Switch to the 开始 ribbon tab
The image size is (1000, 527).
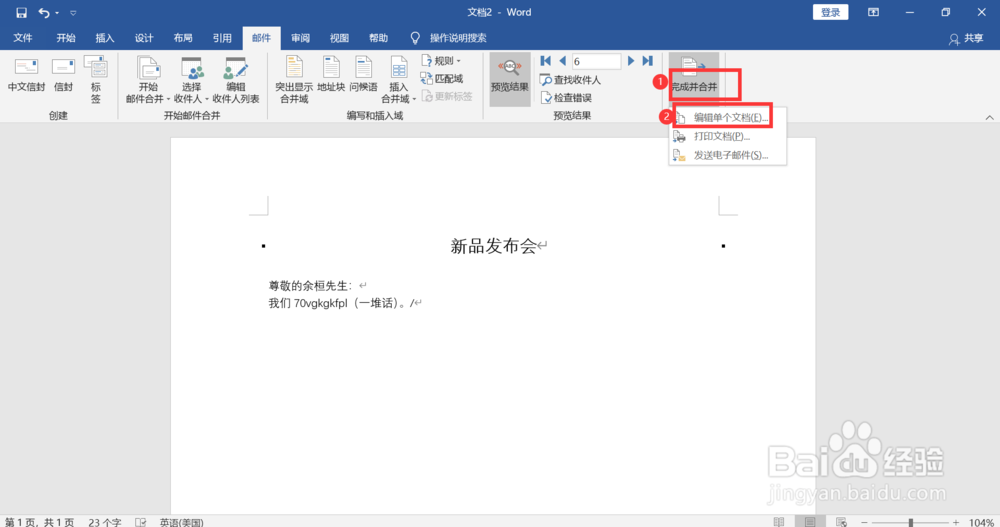click(x=66, y=38)
